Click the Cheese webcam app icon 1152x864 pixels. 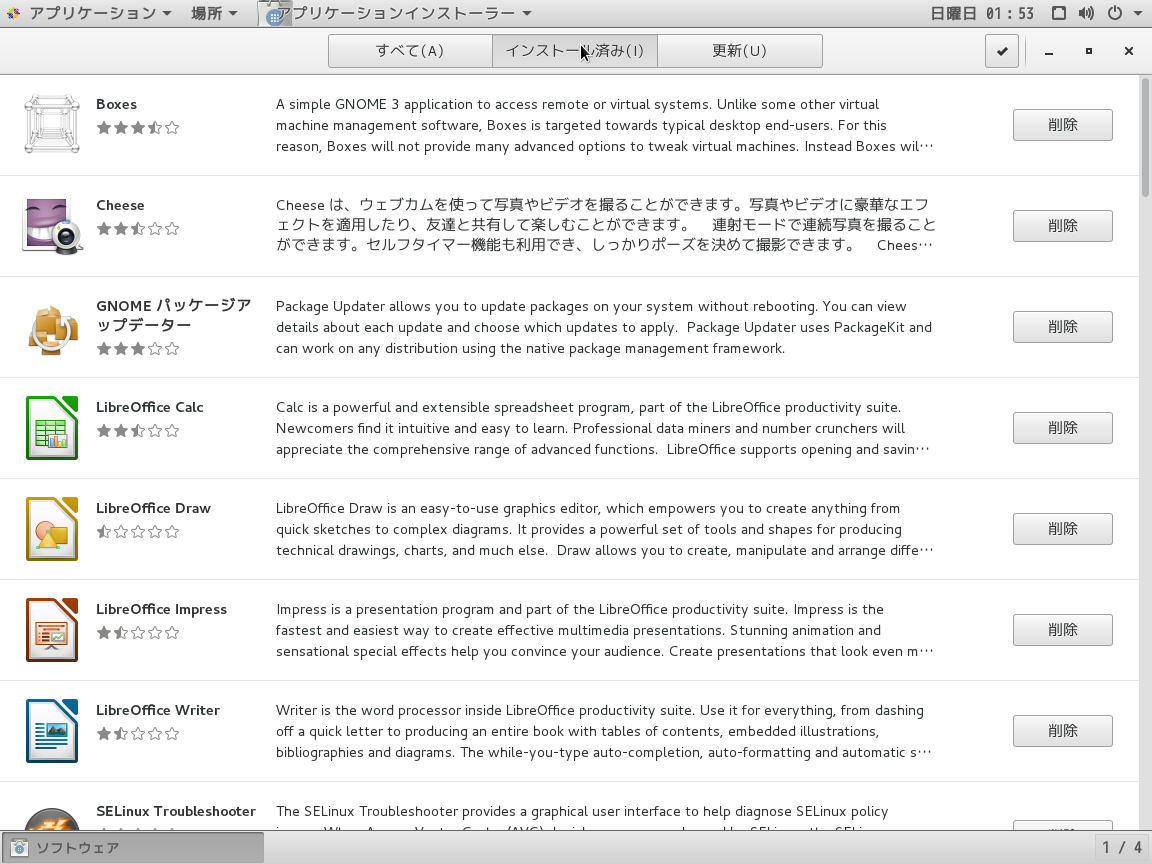tap(52, 226)
